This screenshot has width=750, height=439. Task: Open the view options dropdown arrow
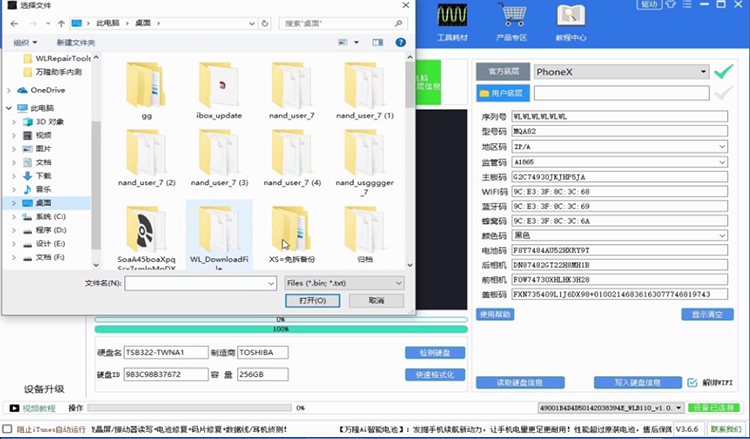click(356, 43)
